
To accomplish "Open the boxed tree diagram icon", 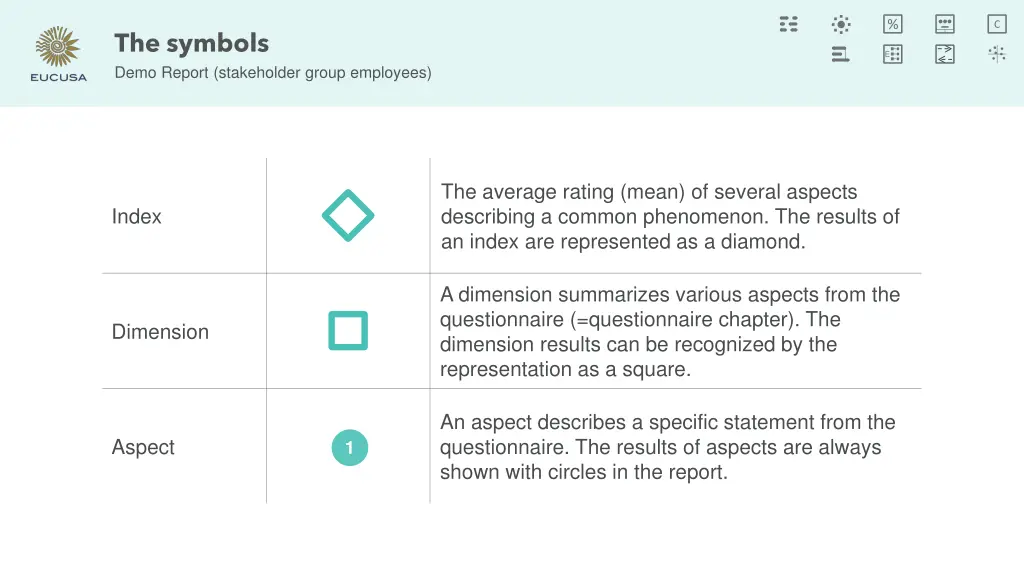I will 893,54.
